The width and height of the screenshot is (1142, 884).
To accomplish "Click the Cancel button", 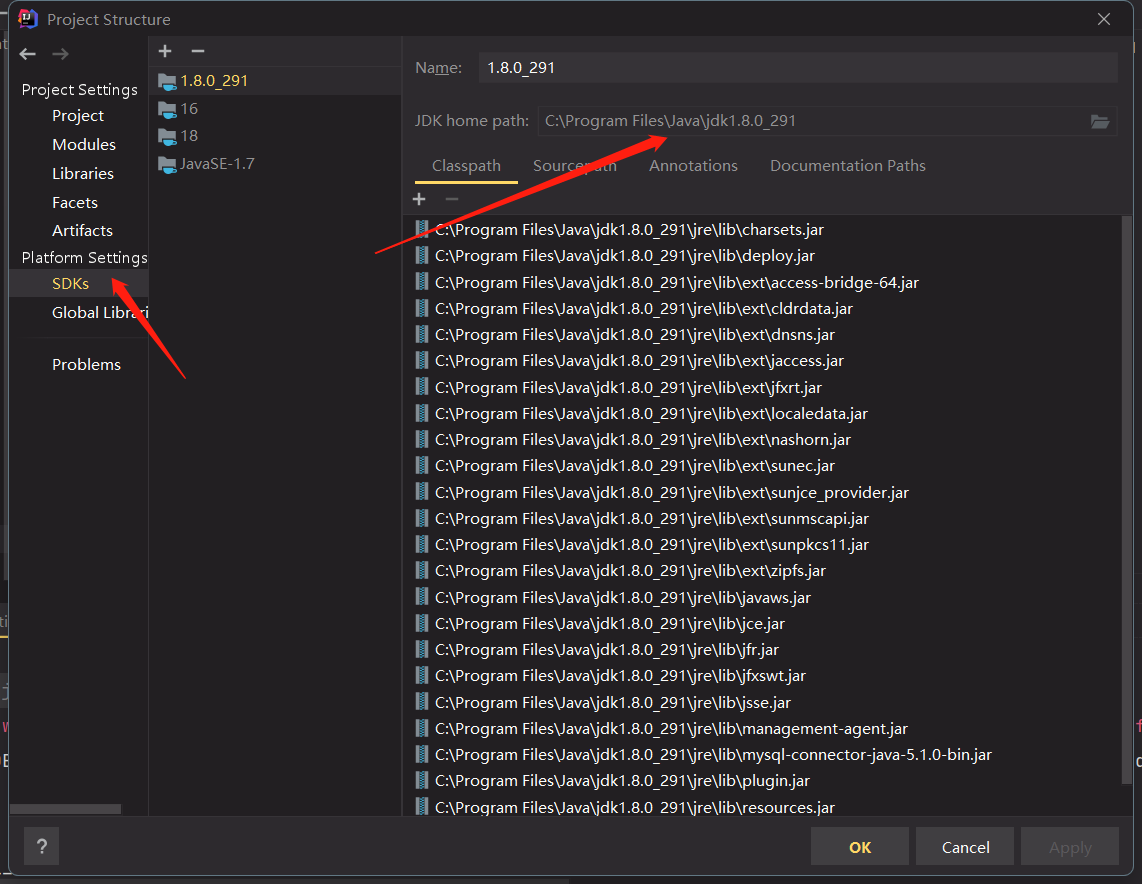I will pos(965,846).
